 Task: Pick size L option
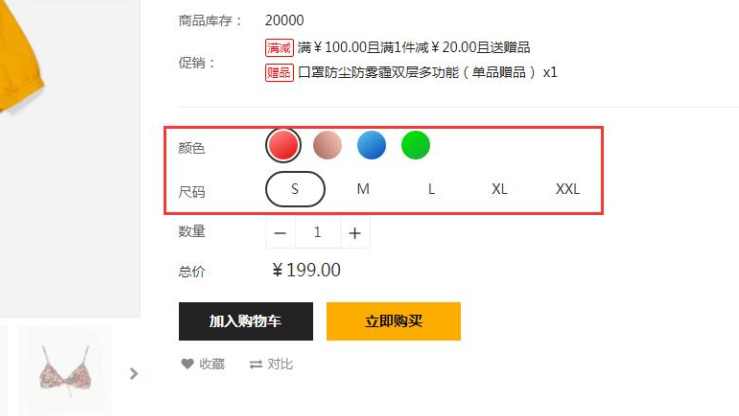pyautogui.click(x=431, y=189)
